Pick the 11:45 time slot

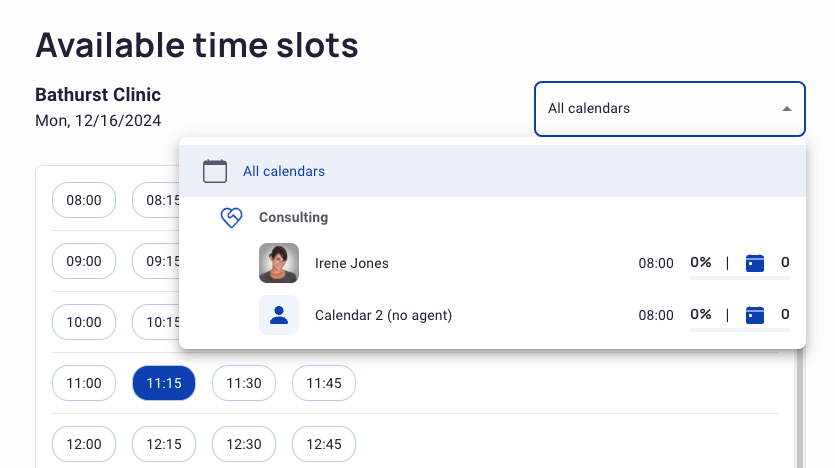click(x=324, y=383)
